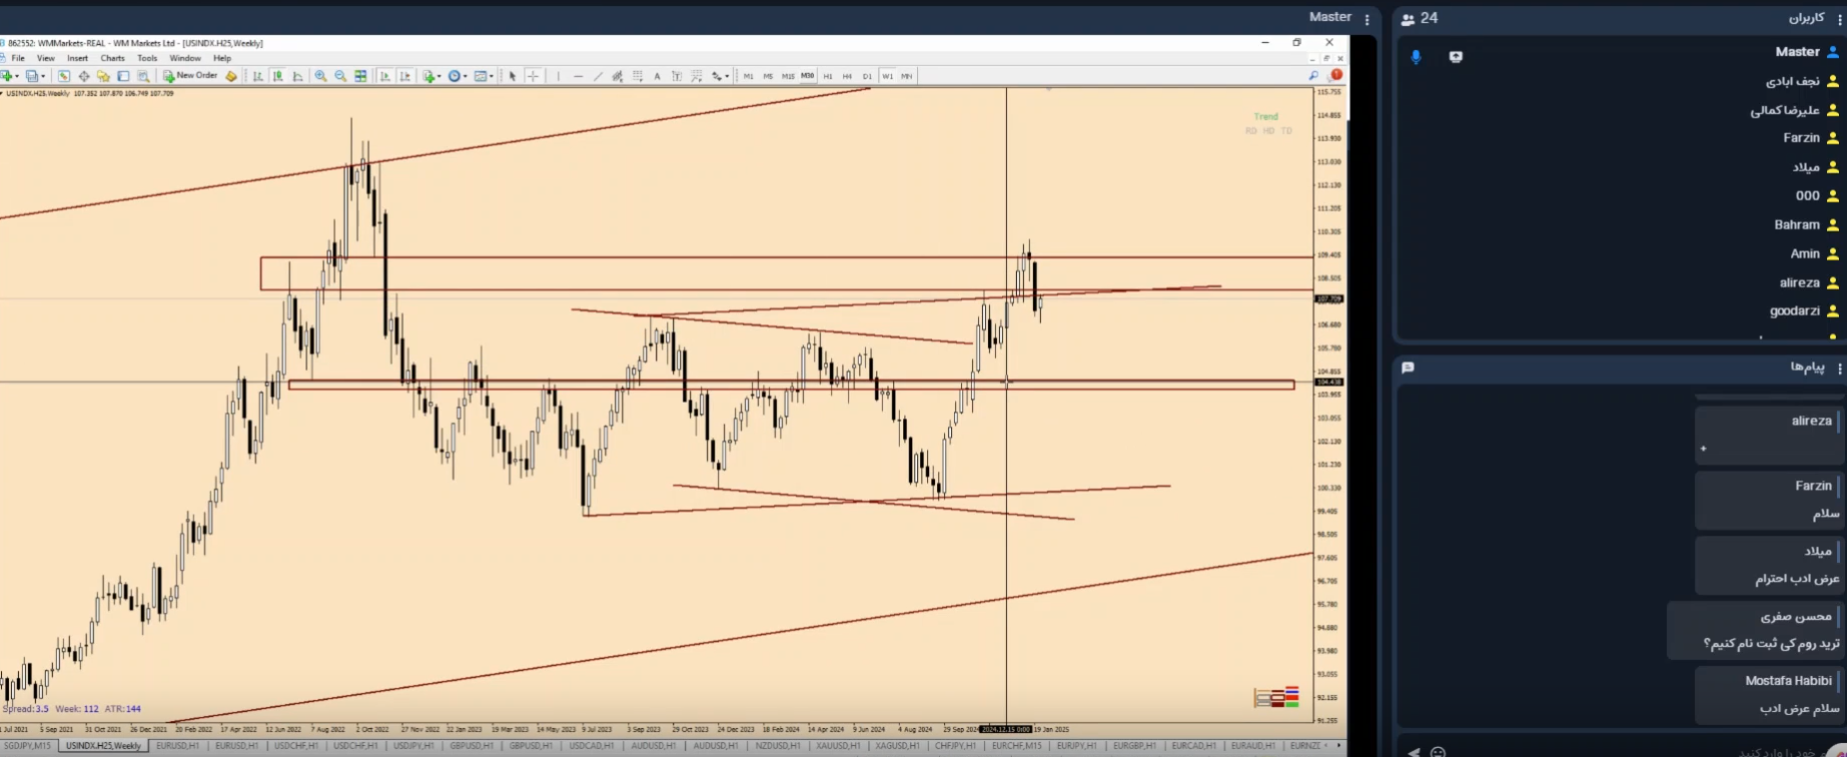This screenshot has width=1847, height=757.
Task: Switch chart to Candlesticks icon
Action: coord(278,76)
